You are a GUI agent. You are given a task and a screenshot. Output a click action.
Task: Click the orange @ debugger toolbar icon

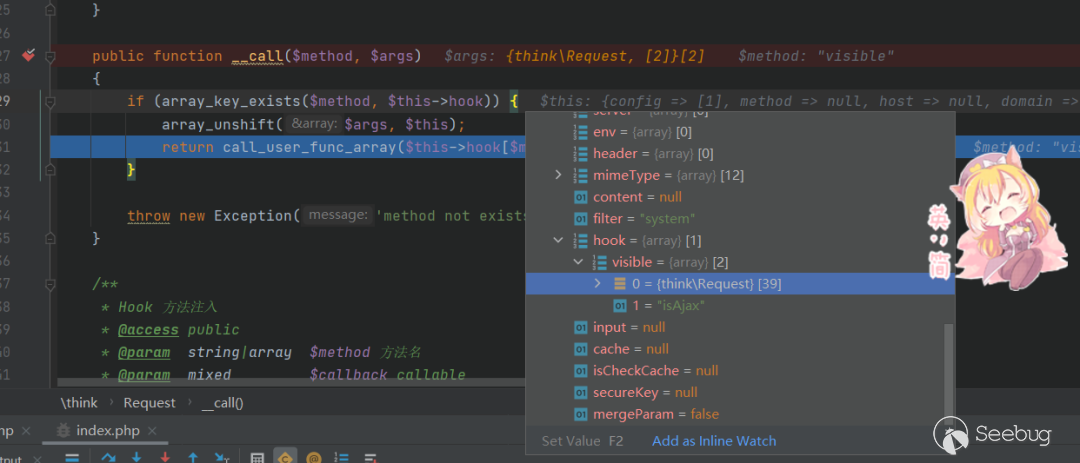click(x=313, y=458)
